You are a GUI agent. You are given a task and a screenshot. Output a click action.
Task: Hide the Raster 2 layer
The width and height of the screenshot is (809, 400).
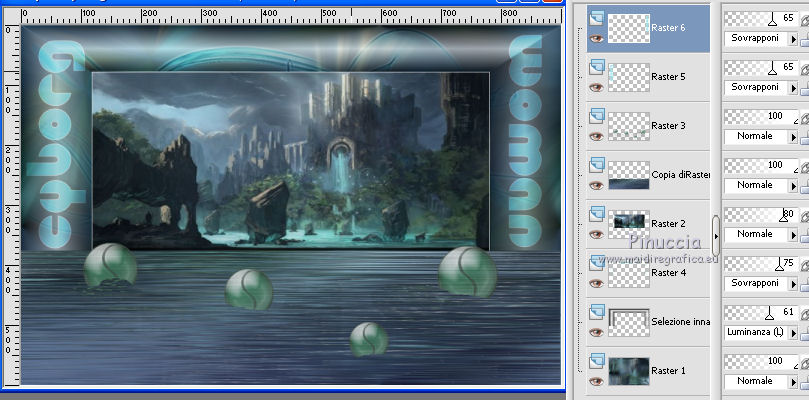596,234
